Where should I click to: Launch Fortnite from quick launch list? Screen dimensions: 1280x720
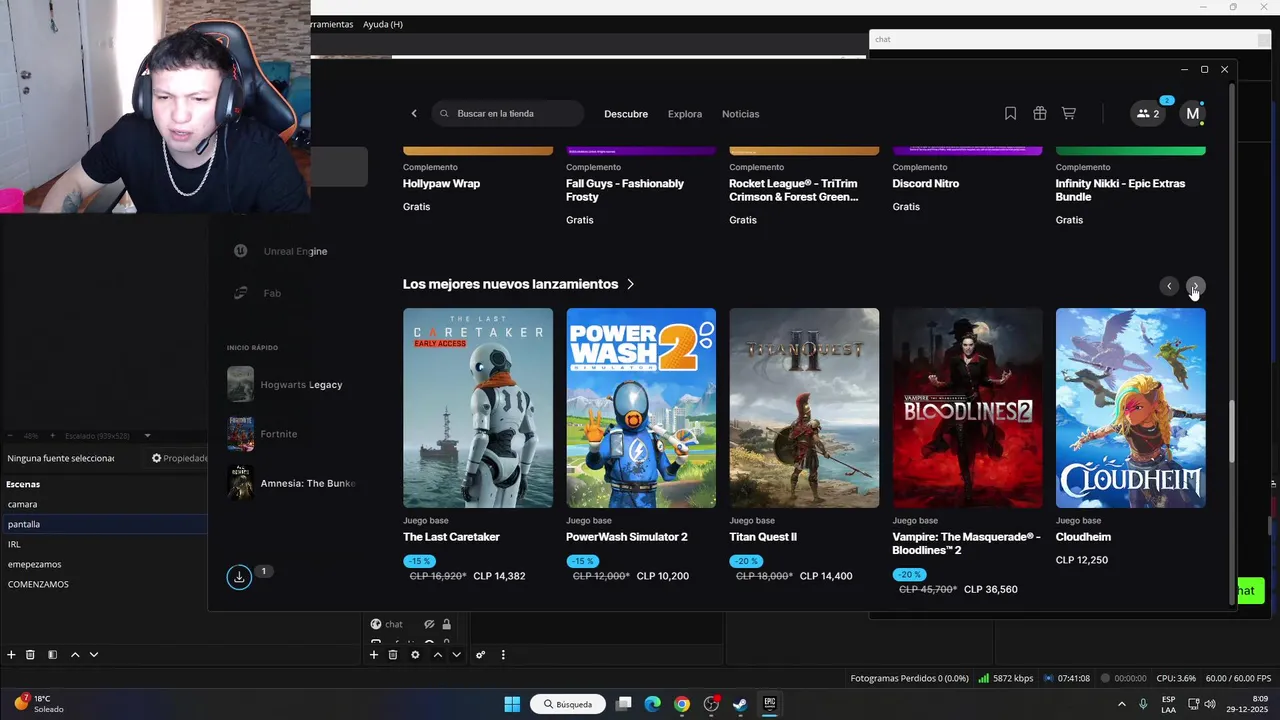tap(263, 434)
